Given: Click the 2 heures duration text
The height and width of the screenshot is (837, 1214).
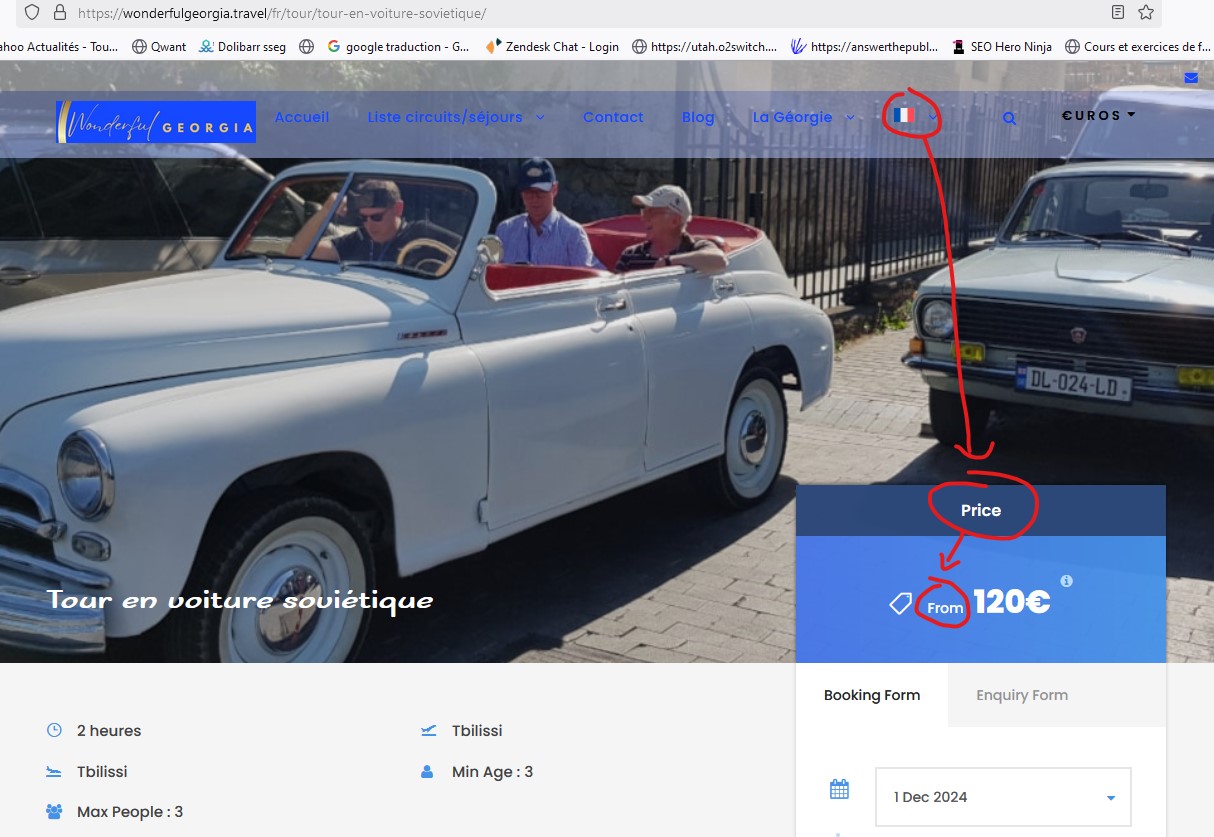Looking at the screenshot, I should (x=109, y=731).
